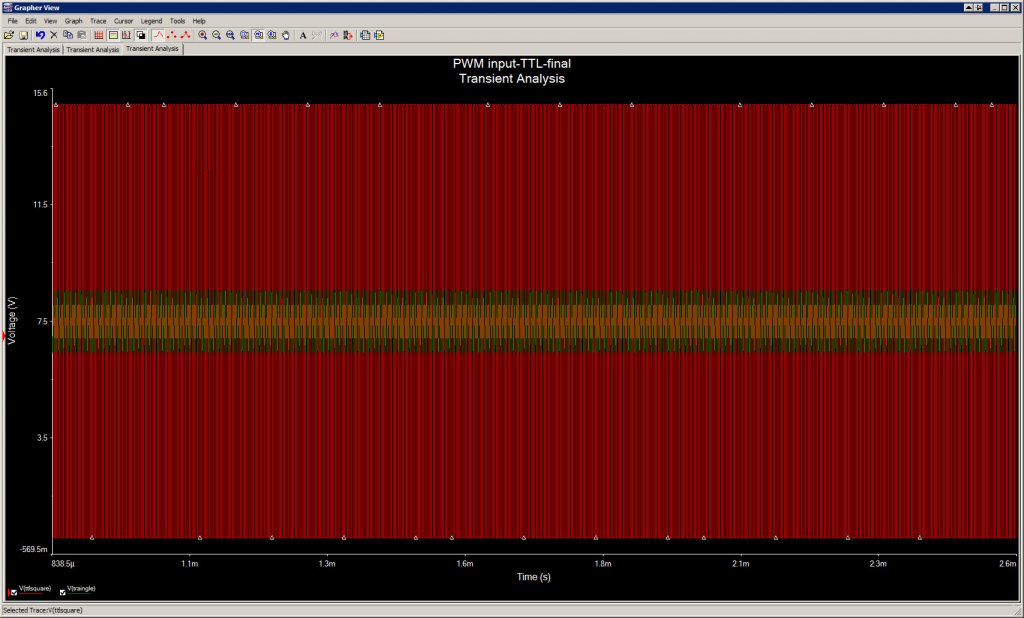Toggle the red Show Grid icon
Screen dimensions: 1024x618
[99, 35]
